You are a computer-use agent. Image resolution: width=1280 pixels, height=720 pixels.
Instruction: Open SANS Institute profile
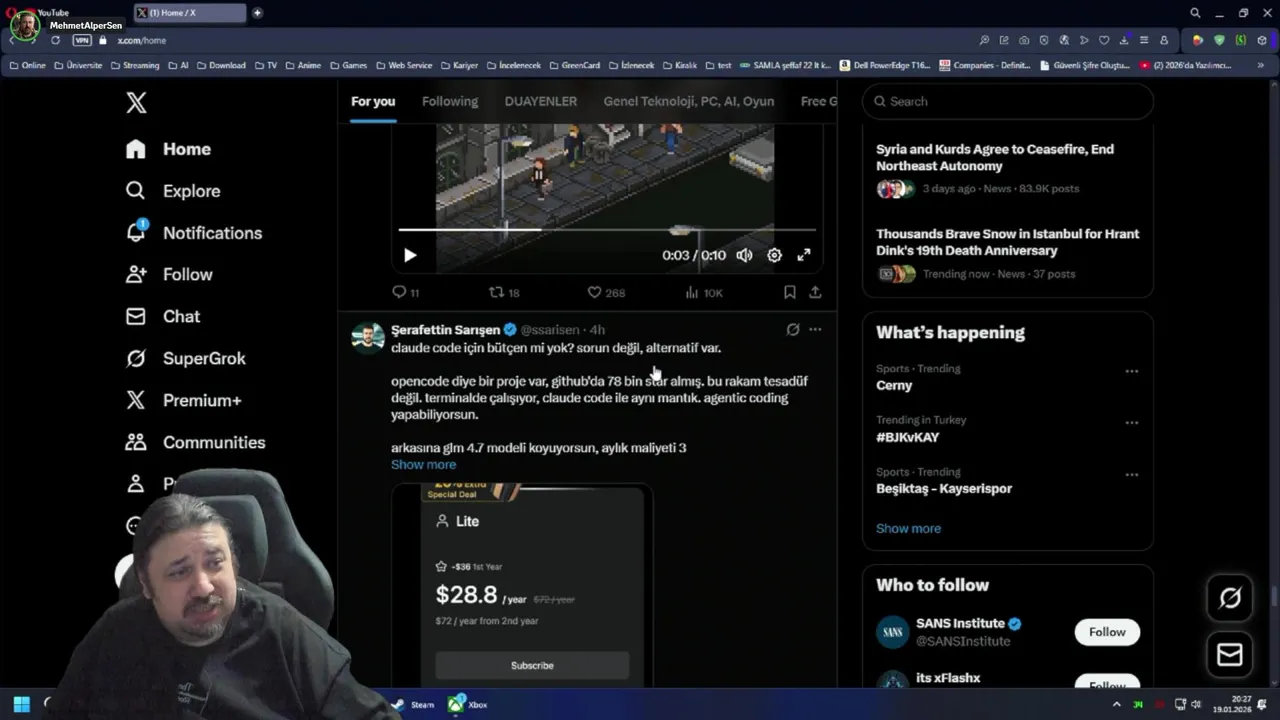point(960,623)
